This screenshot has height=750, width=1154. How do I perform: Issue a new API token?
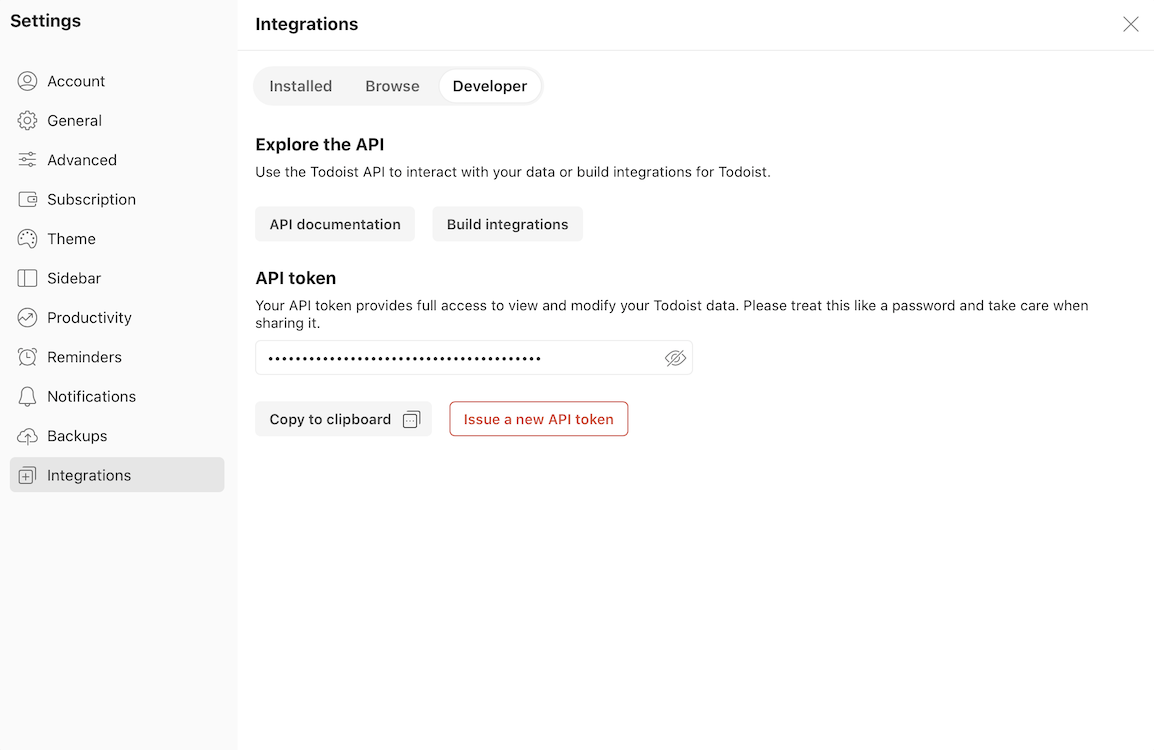coord(539,419)
